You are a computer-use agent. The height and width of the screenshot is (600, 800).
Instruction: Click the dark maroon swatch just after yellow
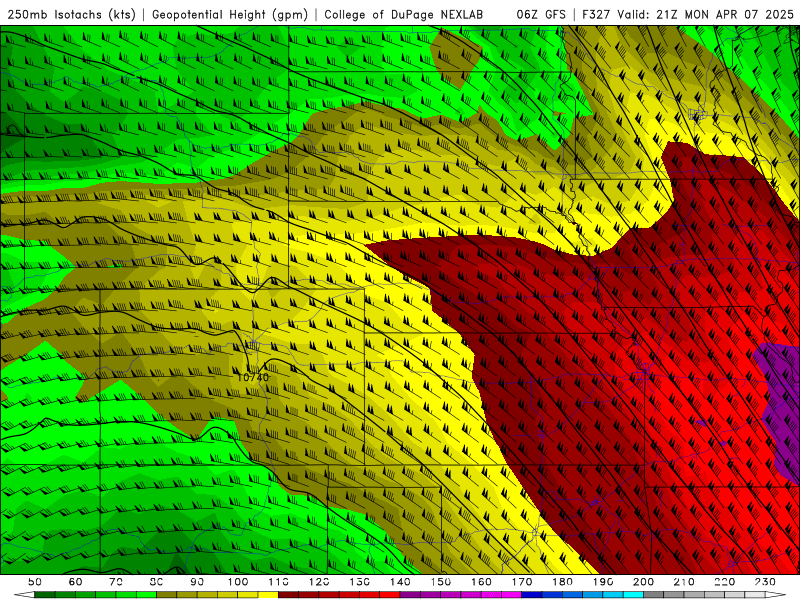[288, 595]
